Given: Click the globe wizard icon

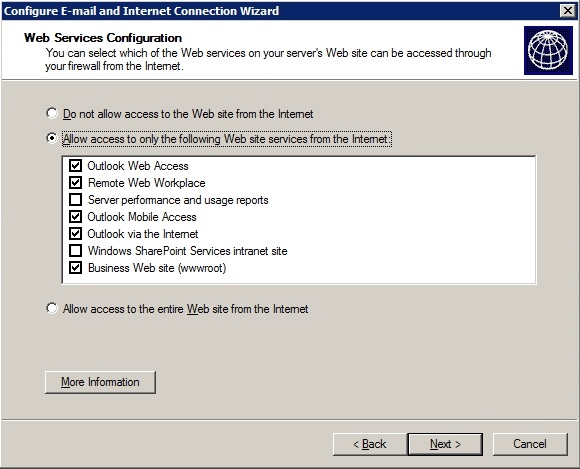Looking at the screenshot, I should [548, 50].
